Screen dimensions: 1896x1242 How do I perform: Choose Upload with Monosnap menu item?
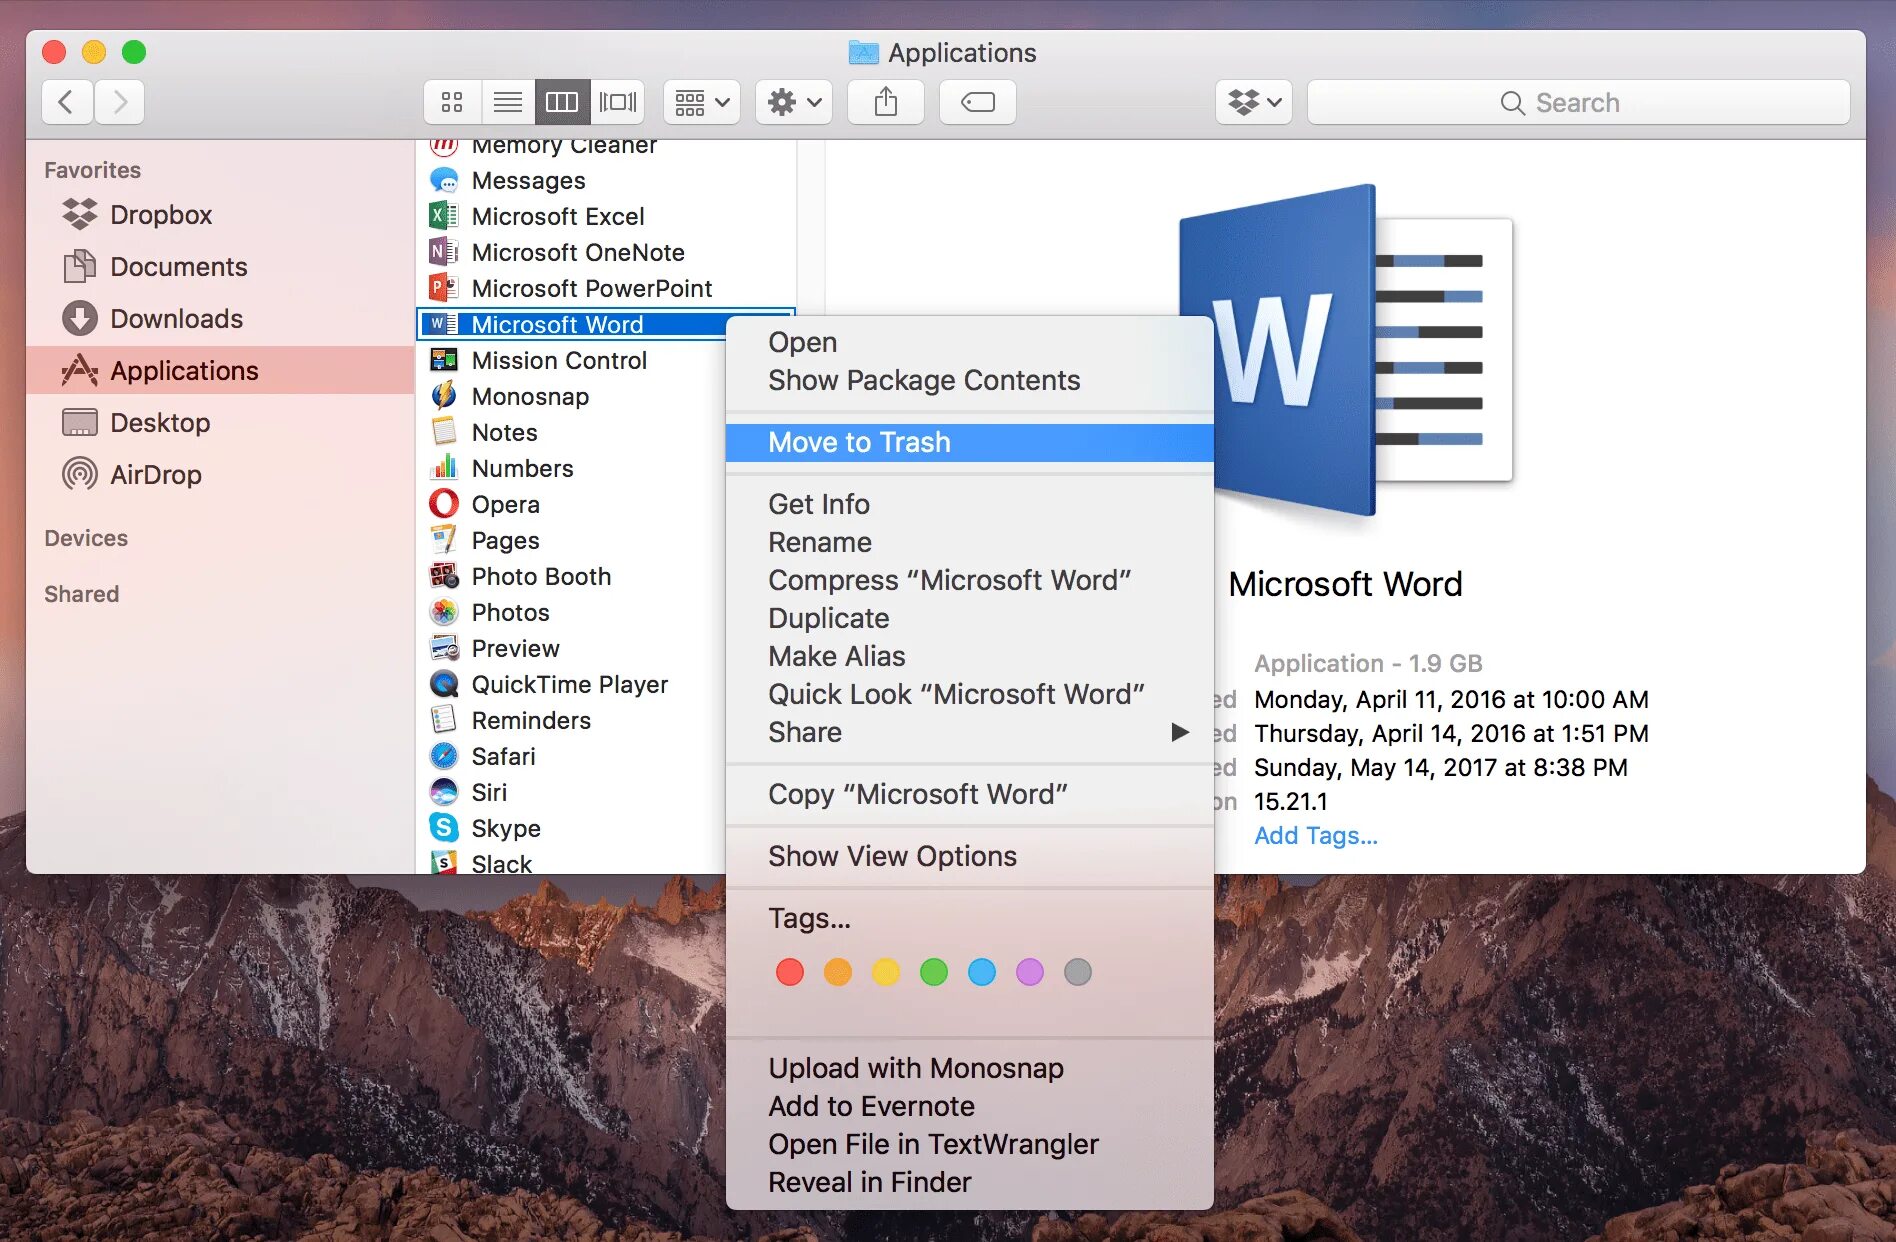point(970,1069)
